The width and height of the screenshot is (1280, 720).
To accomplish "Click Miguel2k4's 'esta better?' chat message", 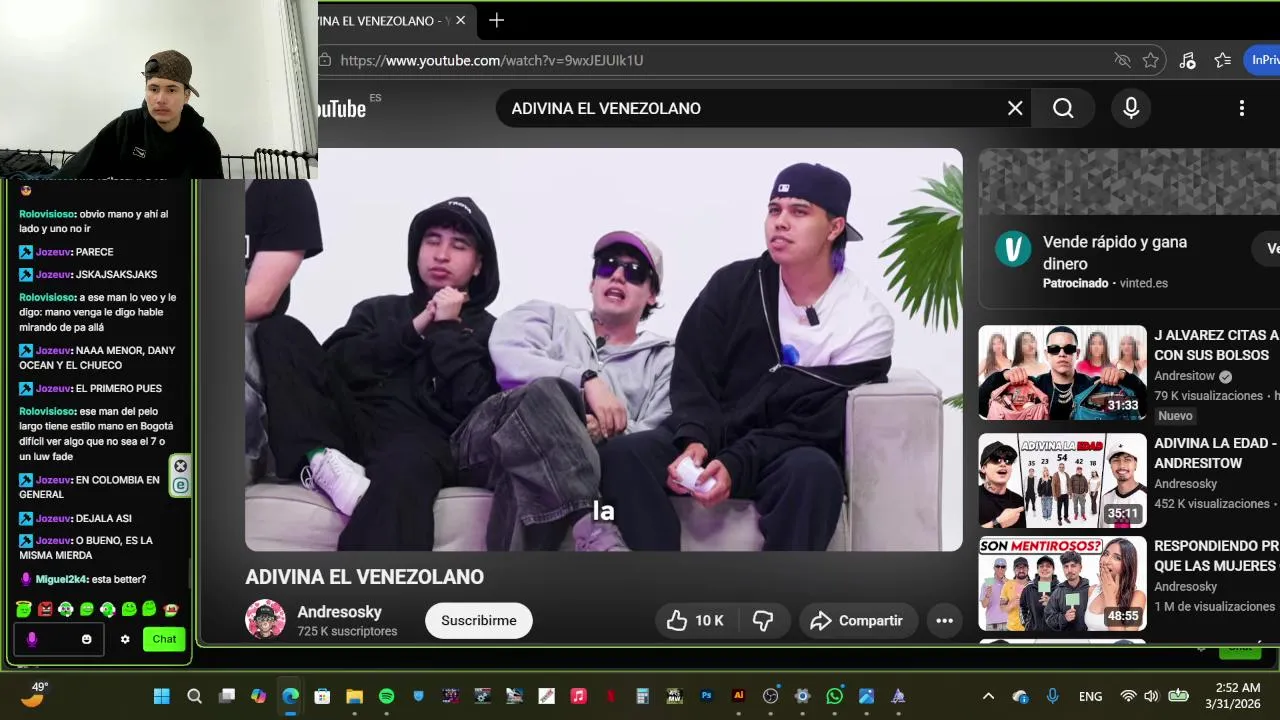I will tap(83, 579).
